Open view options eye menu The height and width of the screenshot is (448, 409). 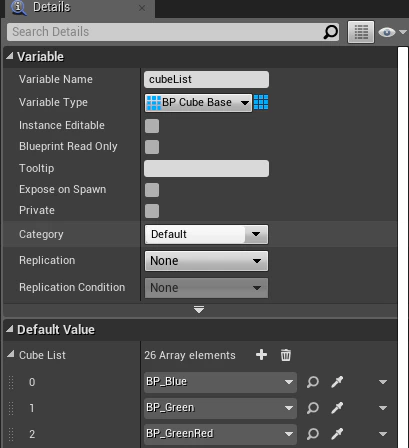[x=392, y=32]
